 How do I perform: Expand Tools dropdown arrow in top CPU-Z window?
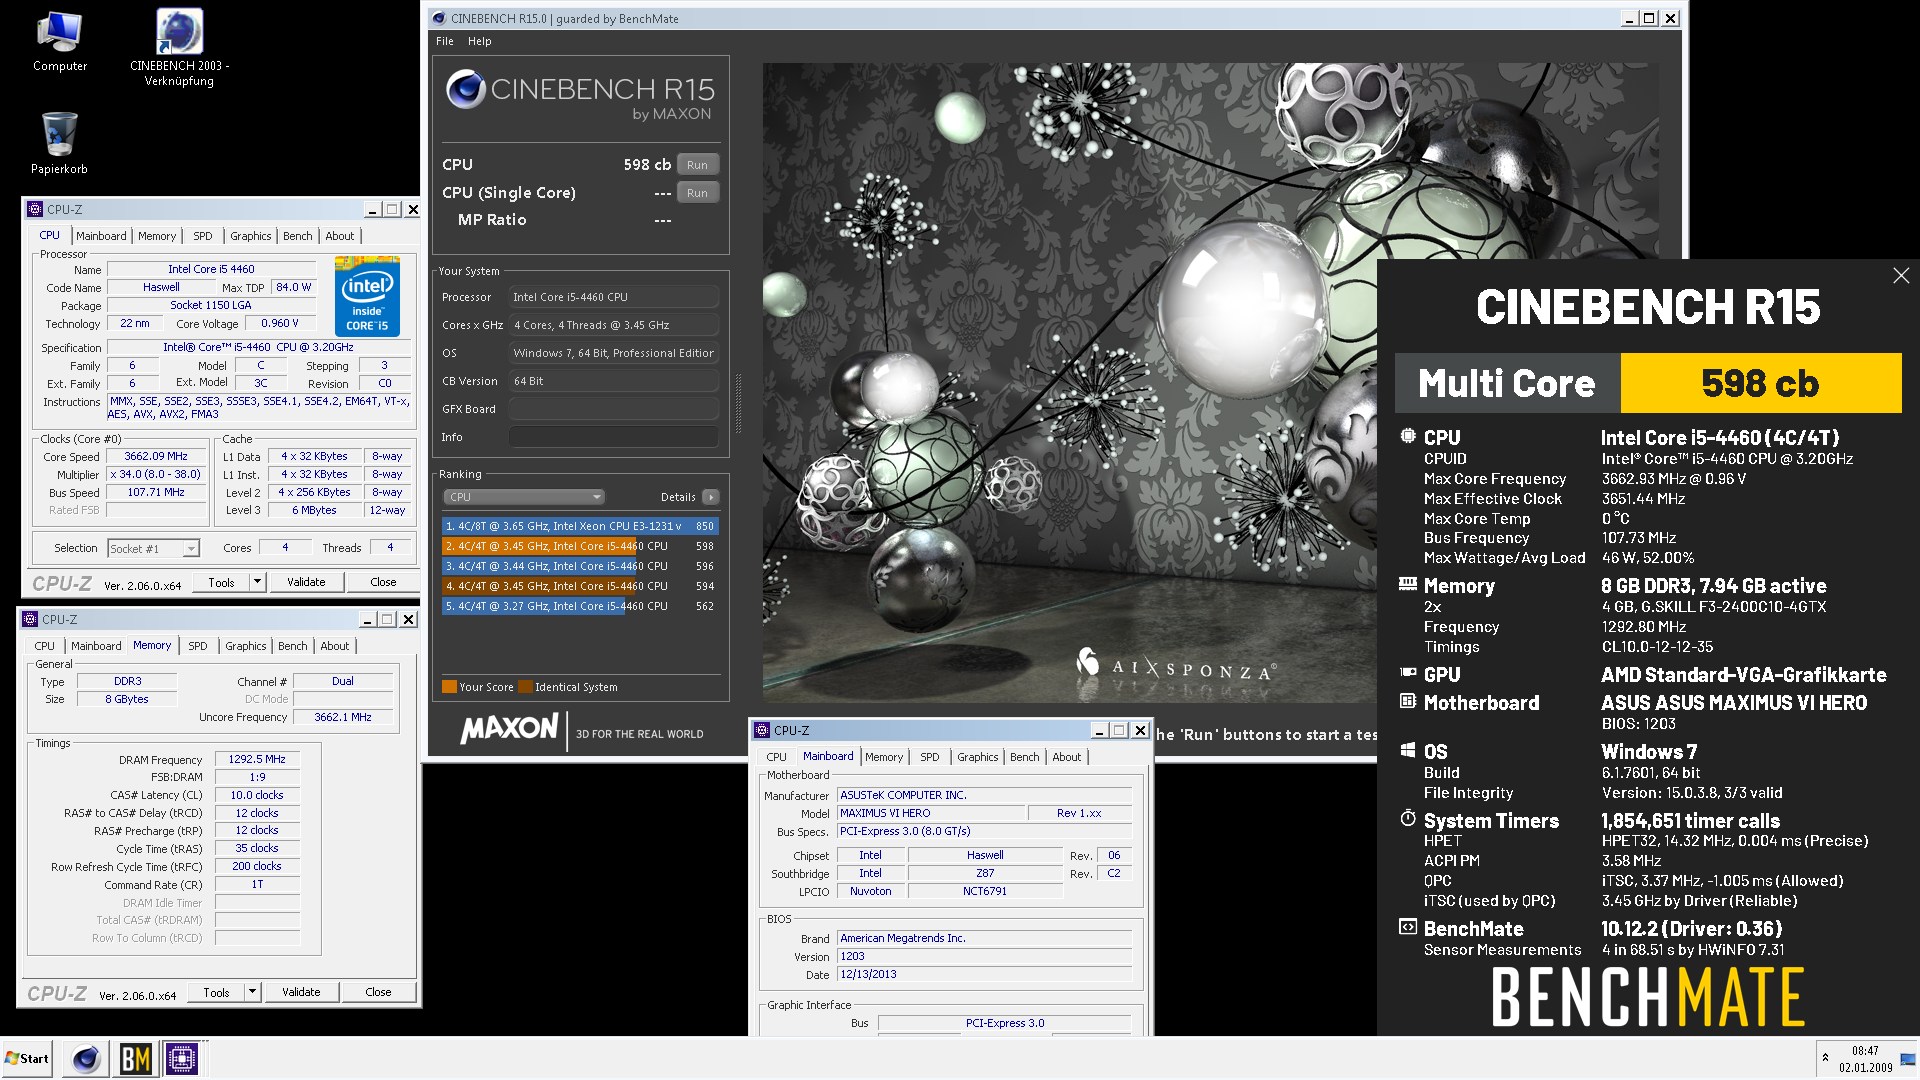pos(257,582)
